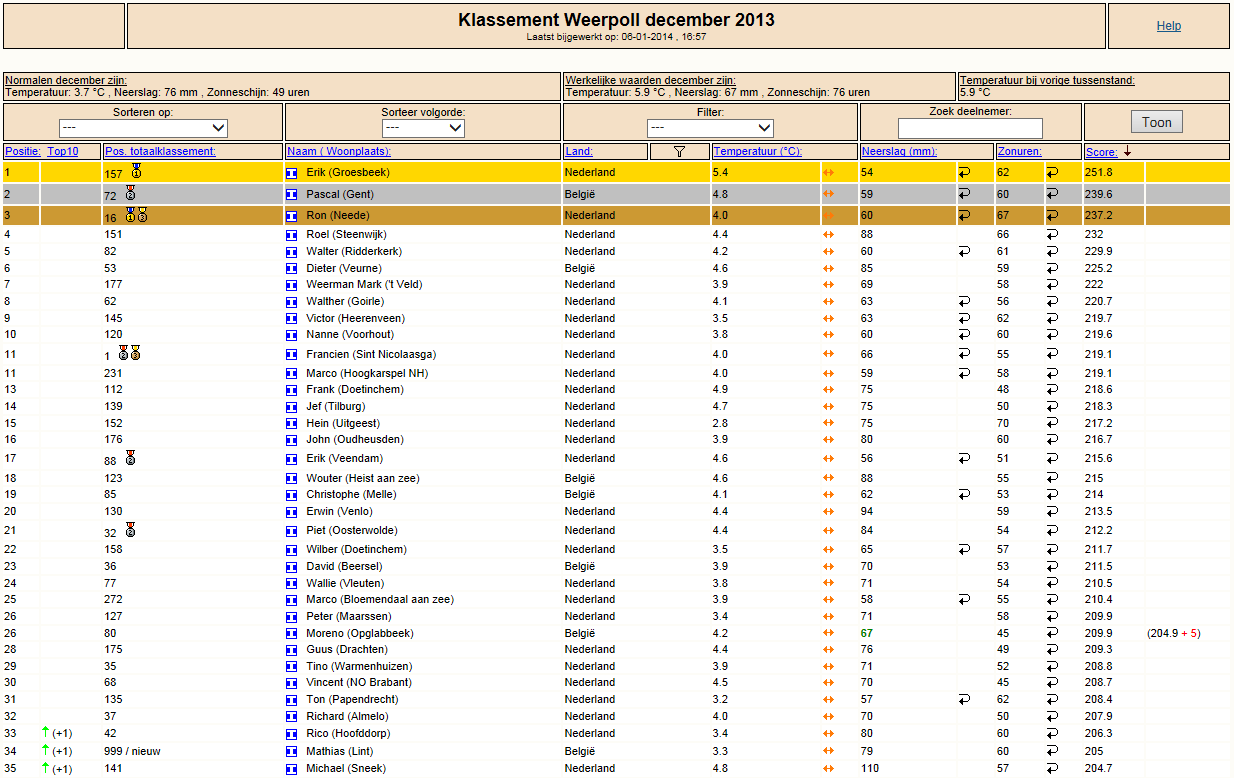
Task: Click the funnel filter icon beside Land
Action: [679, 152]
